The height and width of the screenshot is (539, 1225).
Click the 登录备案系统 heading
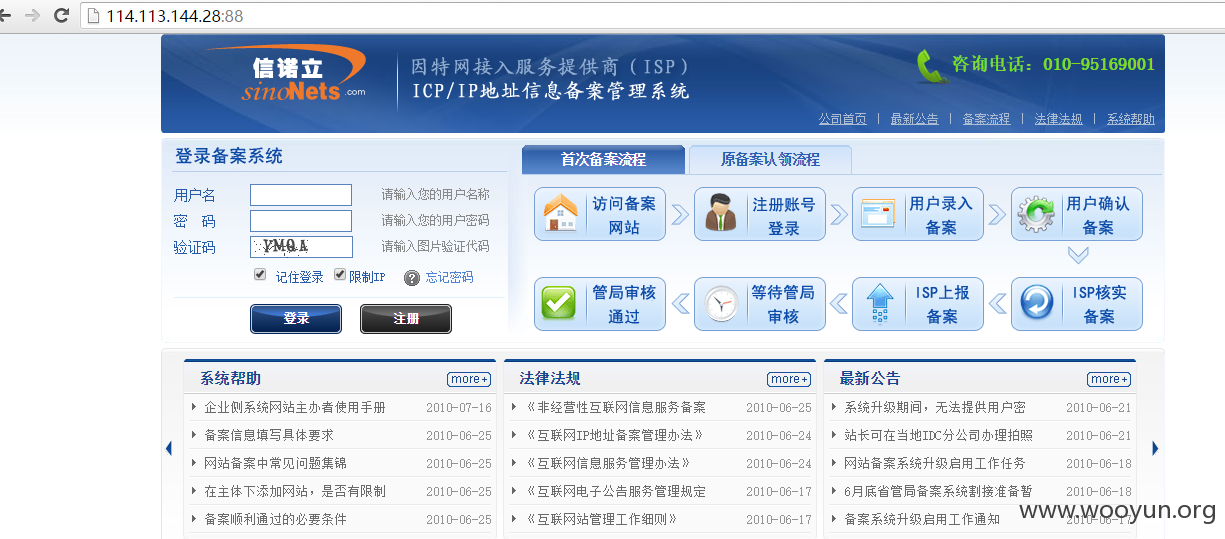pos(229,157)
